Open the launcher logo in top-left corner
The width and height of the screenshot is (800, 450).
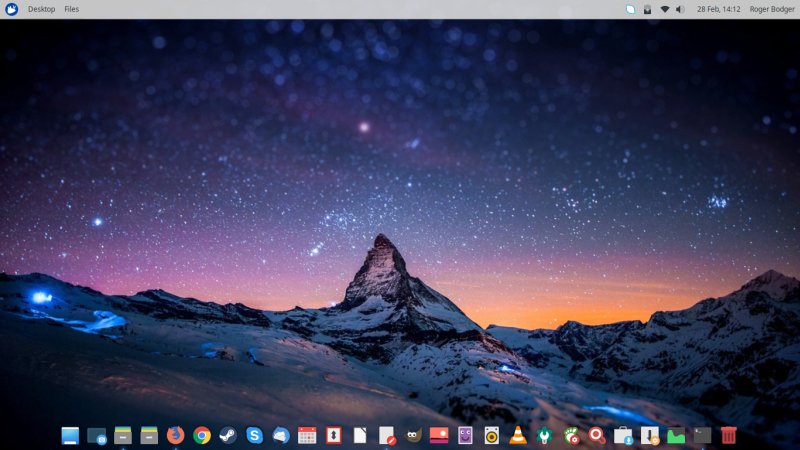coord(11,9)
